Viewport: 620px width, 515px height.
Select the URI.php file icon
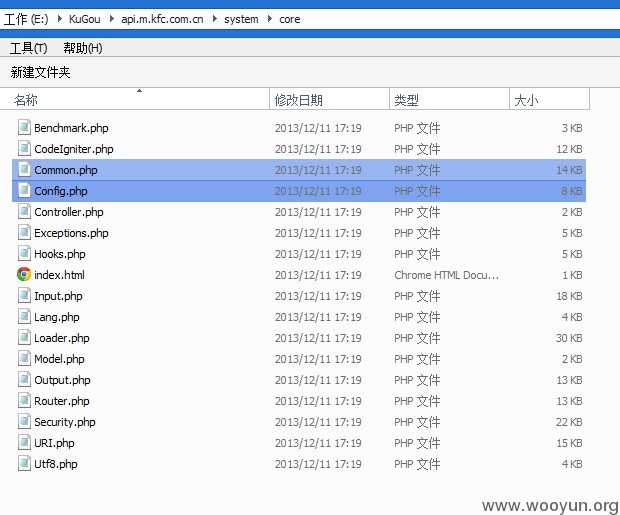click(24, 442)
